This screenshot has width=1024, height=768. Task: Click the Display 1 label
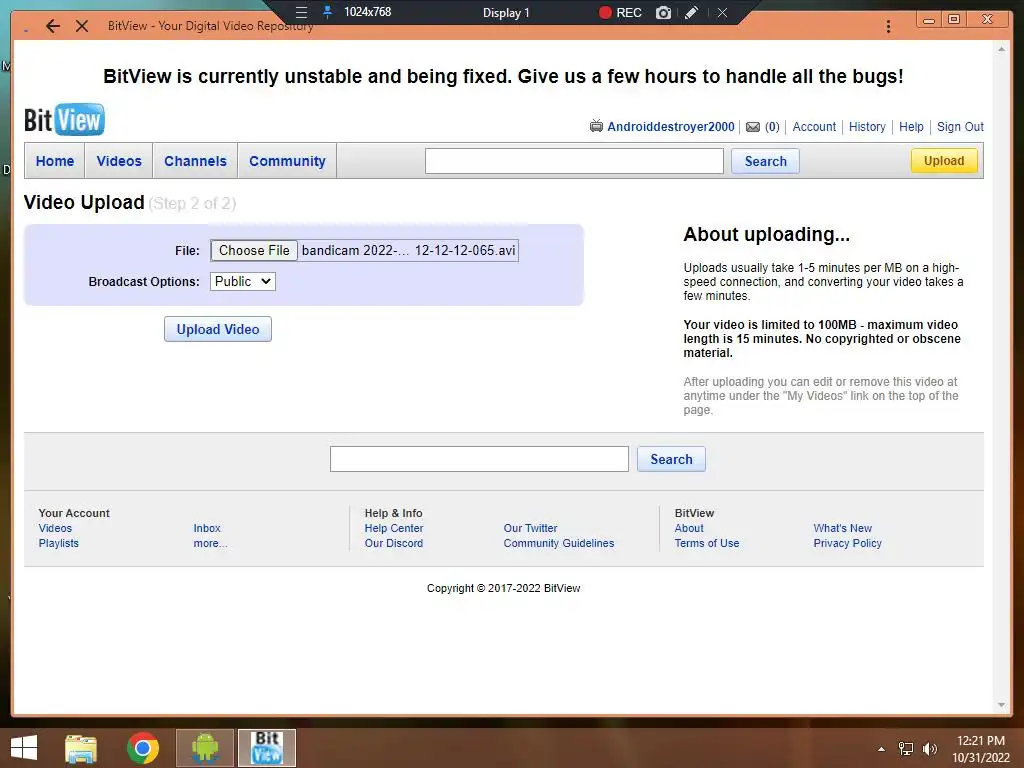tap(506, 12)
